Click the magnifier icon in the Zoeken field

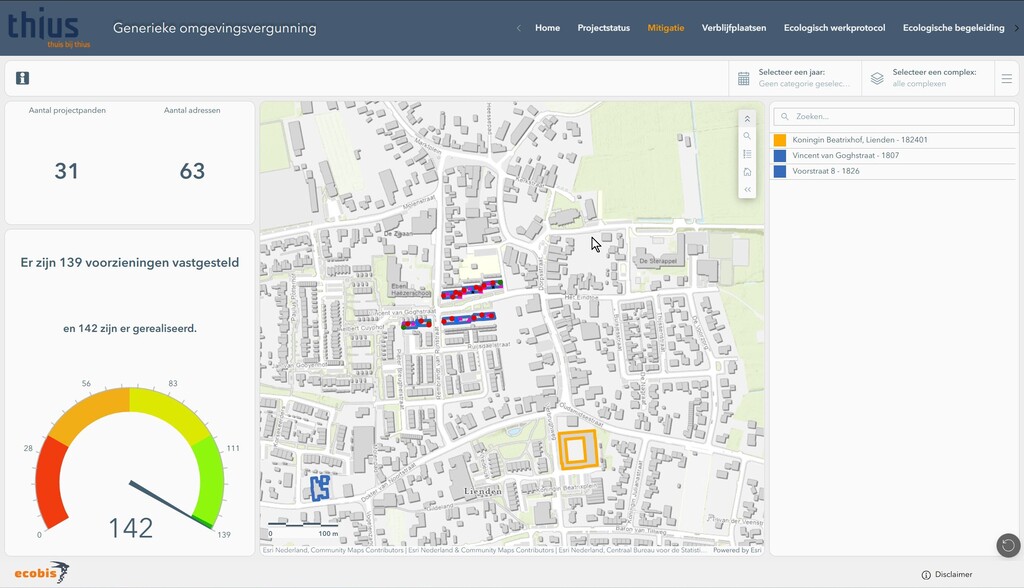(x=784, y=116)
